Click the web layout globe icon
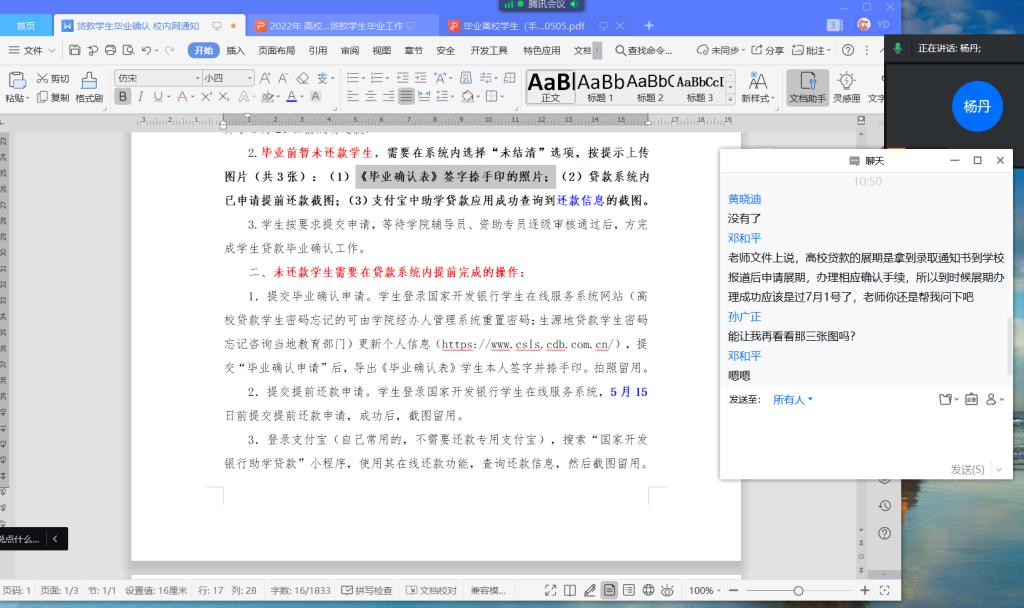Viewport: 1024px width, 608px height. tap(648, 590)
